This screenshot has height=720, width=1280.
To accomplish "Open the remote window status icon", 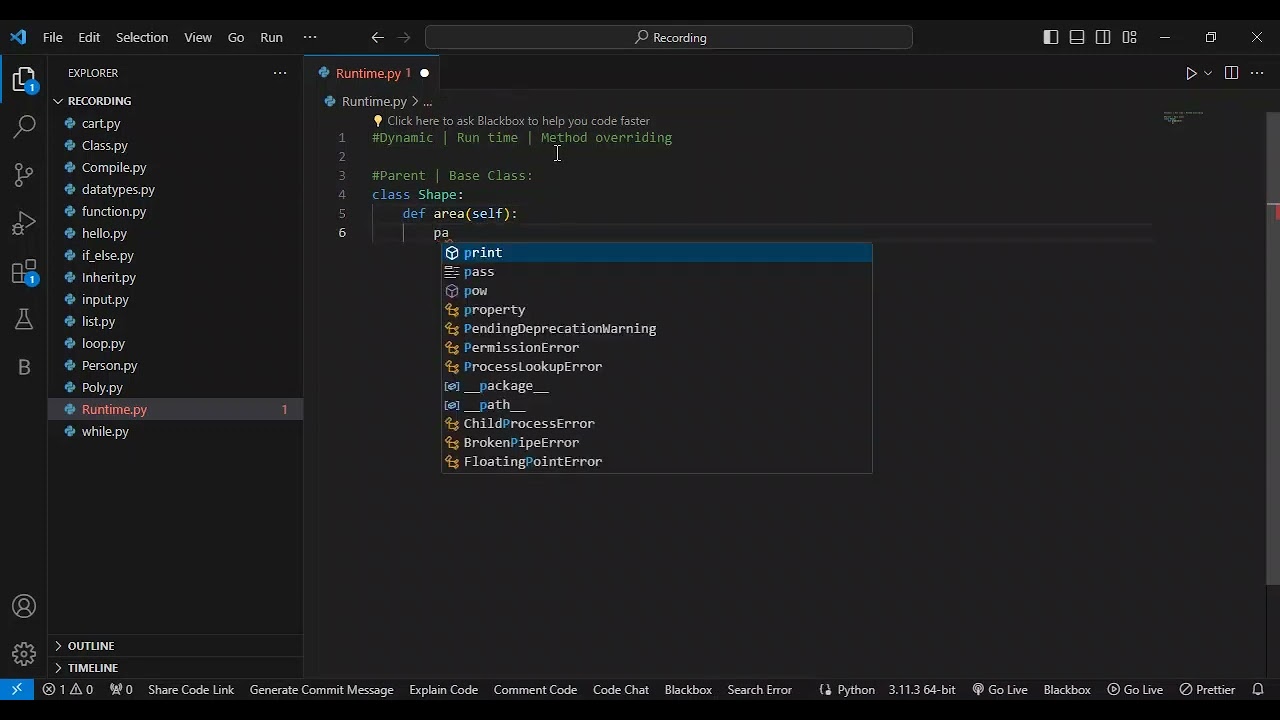I will [x=17, y=690].
